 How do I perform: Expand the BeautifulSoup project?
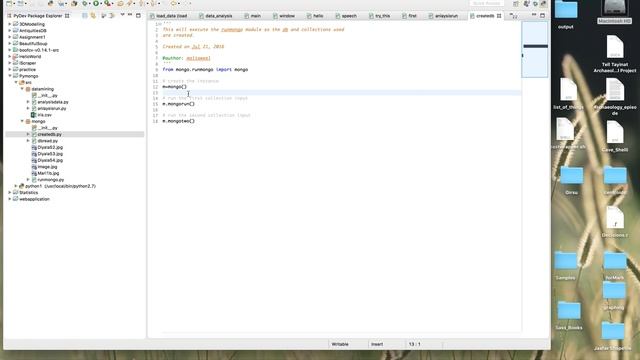(10, 44)
